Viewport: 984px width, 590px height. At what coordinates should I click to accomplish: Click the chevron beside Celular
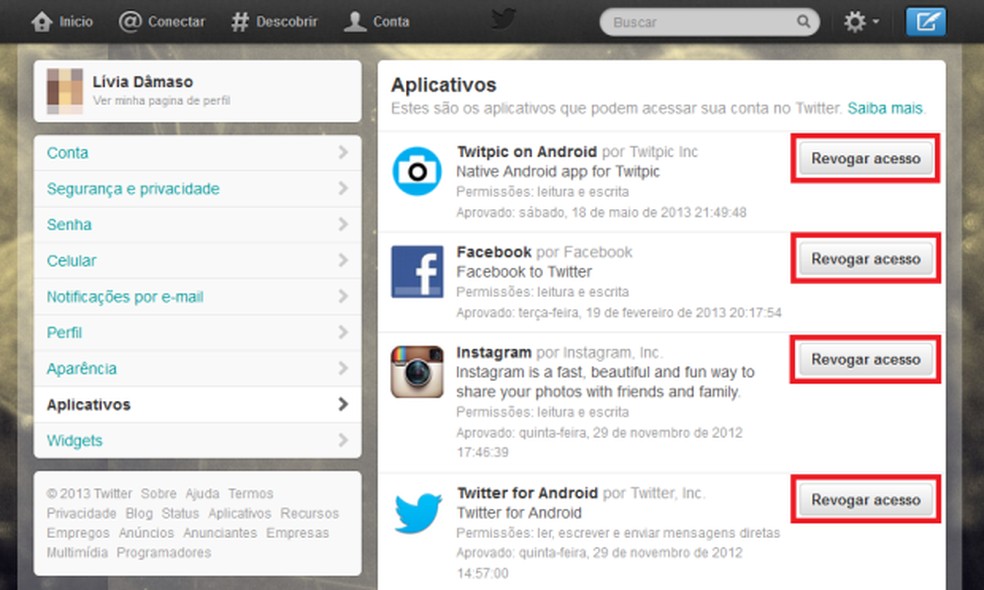(x=343, y=260)
